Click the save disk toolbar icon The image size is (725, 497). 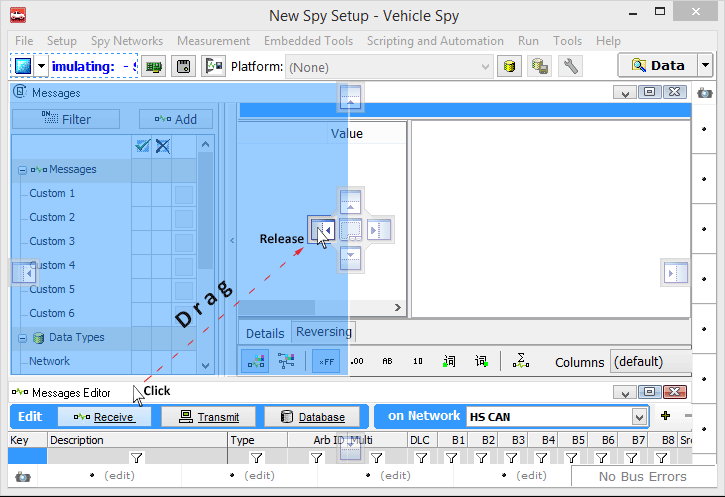(x=183, y=66)
